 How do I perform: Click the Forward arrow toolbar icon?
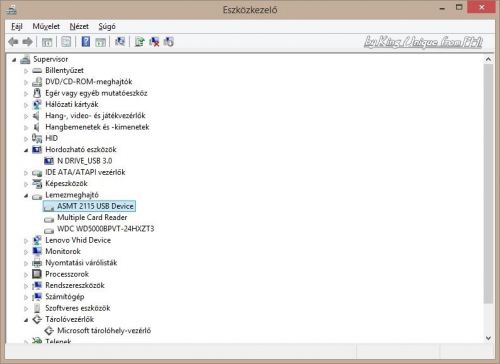pos(27,42)
